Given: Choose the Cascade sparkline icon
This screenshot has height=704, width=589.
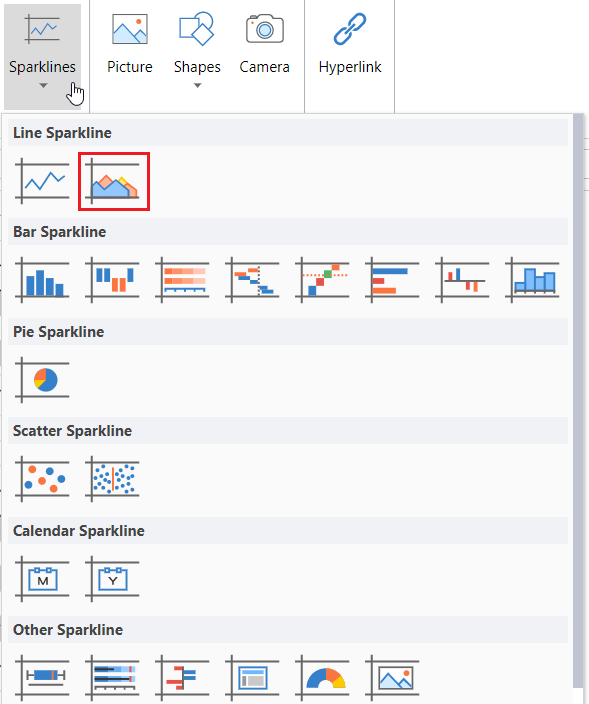Looking at the screenshot, I should pos(252,280).
